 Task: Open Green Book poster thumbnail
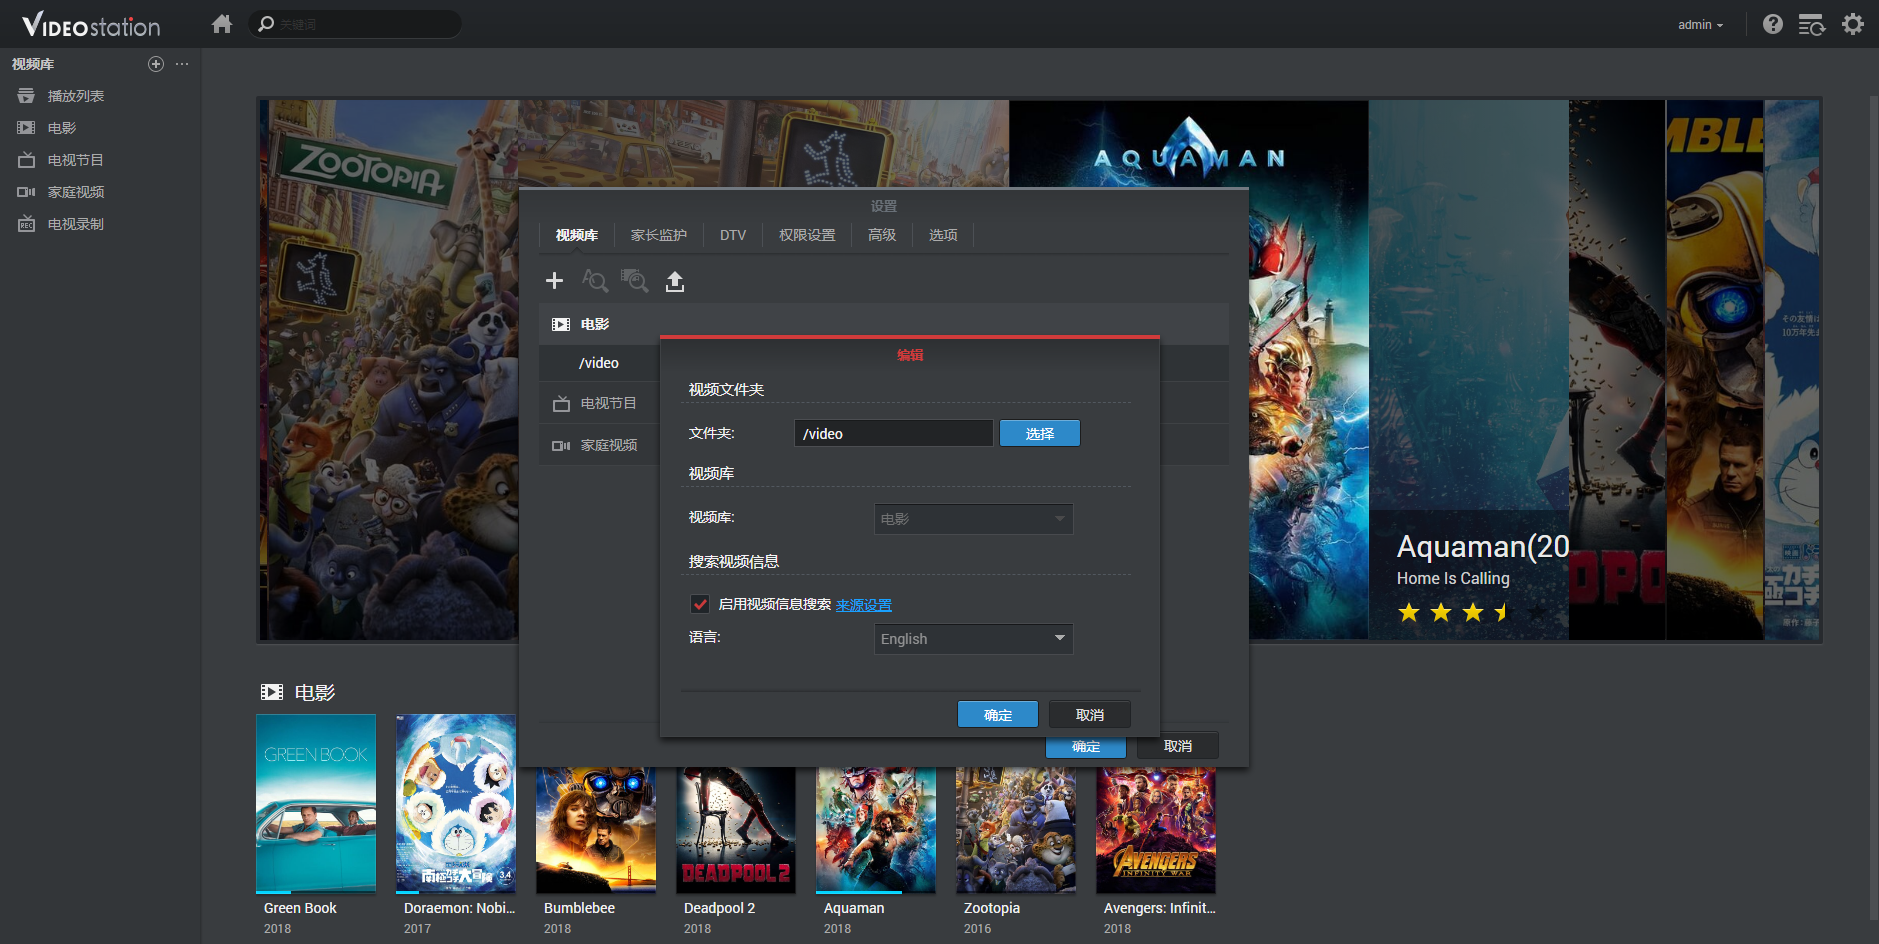pyautogui.click(x=316, y=803)
